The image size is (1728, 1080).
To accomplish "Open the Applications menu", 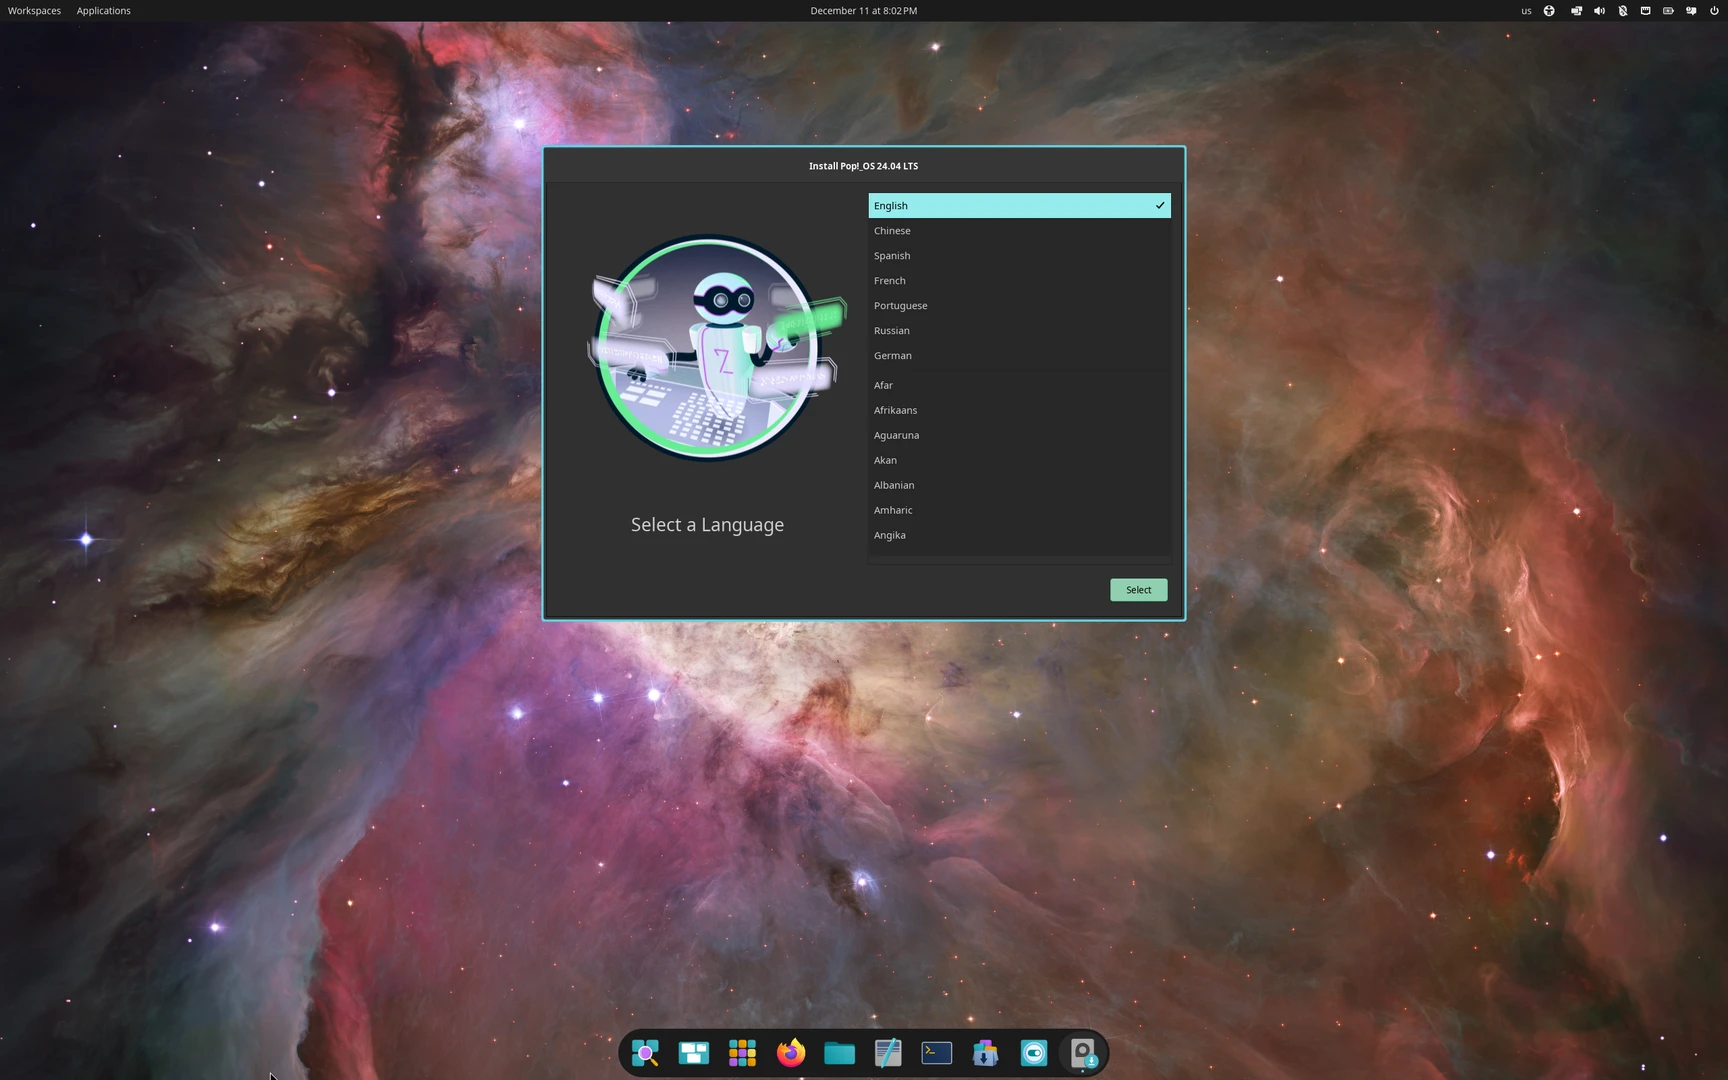I will [x=103, y=10].
